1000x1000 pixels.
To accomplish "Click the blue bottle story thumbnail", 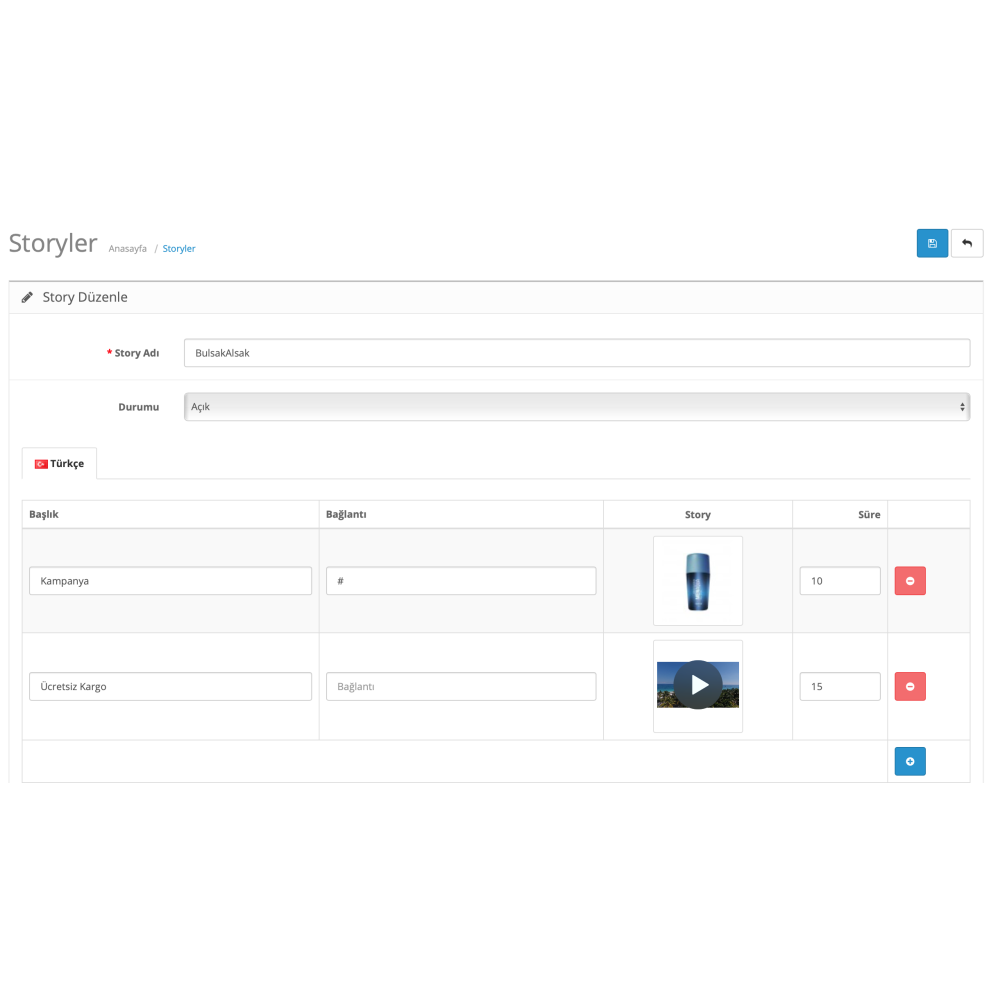I will tap(697, 580).
